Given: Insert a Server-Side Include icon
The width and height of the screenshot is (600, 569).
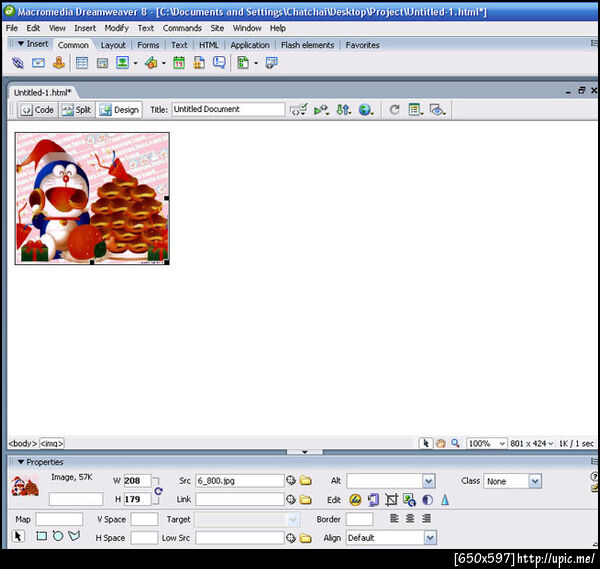Looking at the screenshot, I should pos(199,62).
